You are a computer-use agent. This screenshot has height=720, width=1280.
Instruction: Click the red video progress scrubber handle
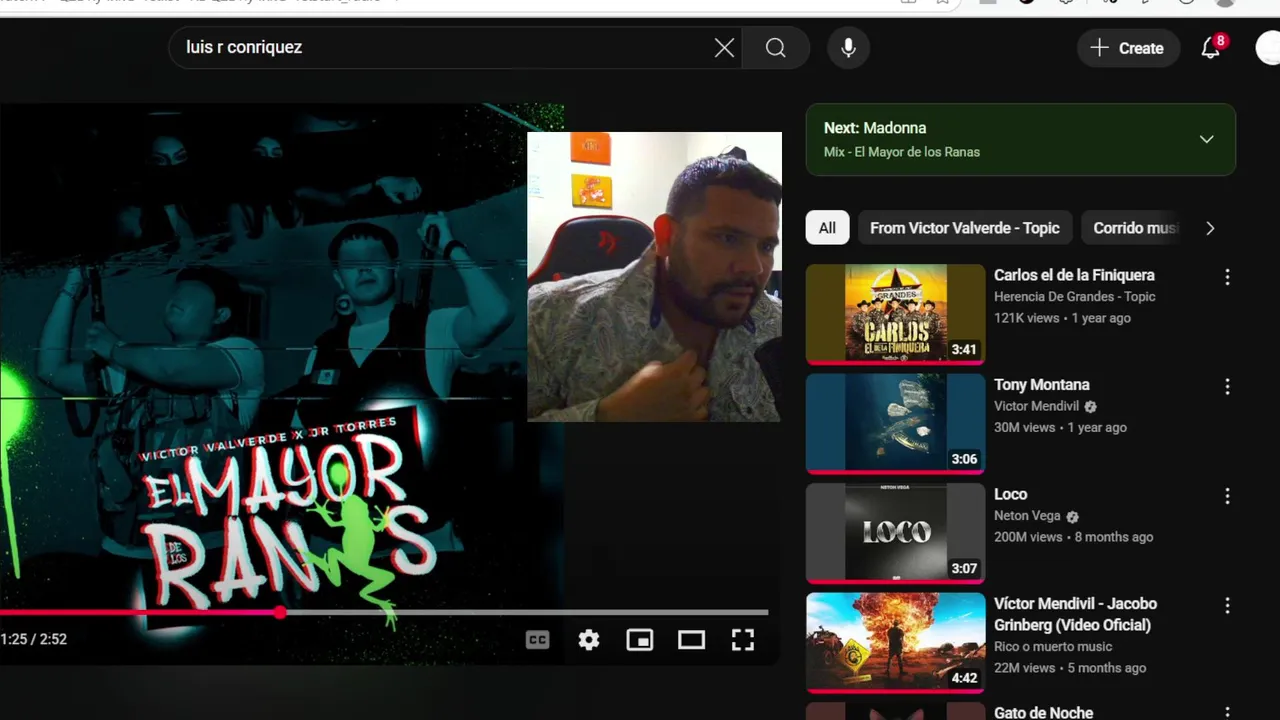281,612
